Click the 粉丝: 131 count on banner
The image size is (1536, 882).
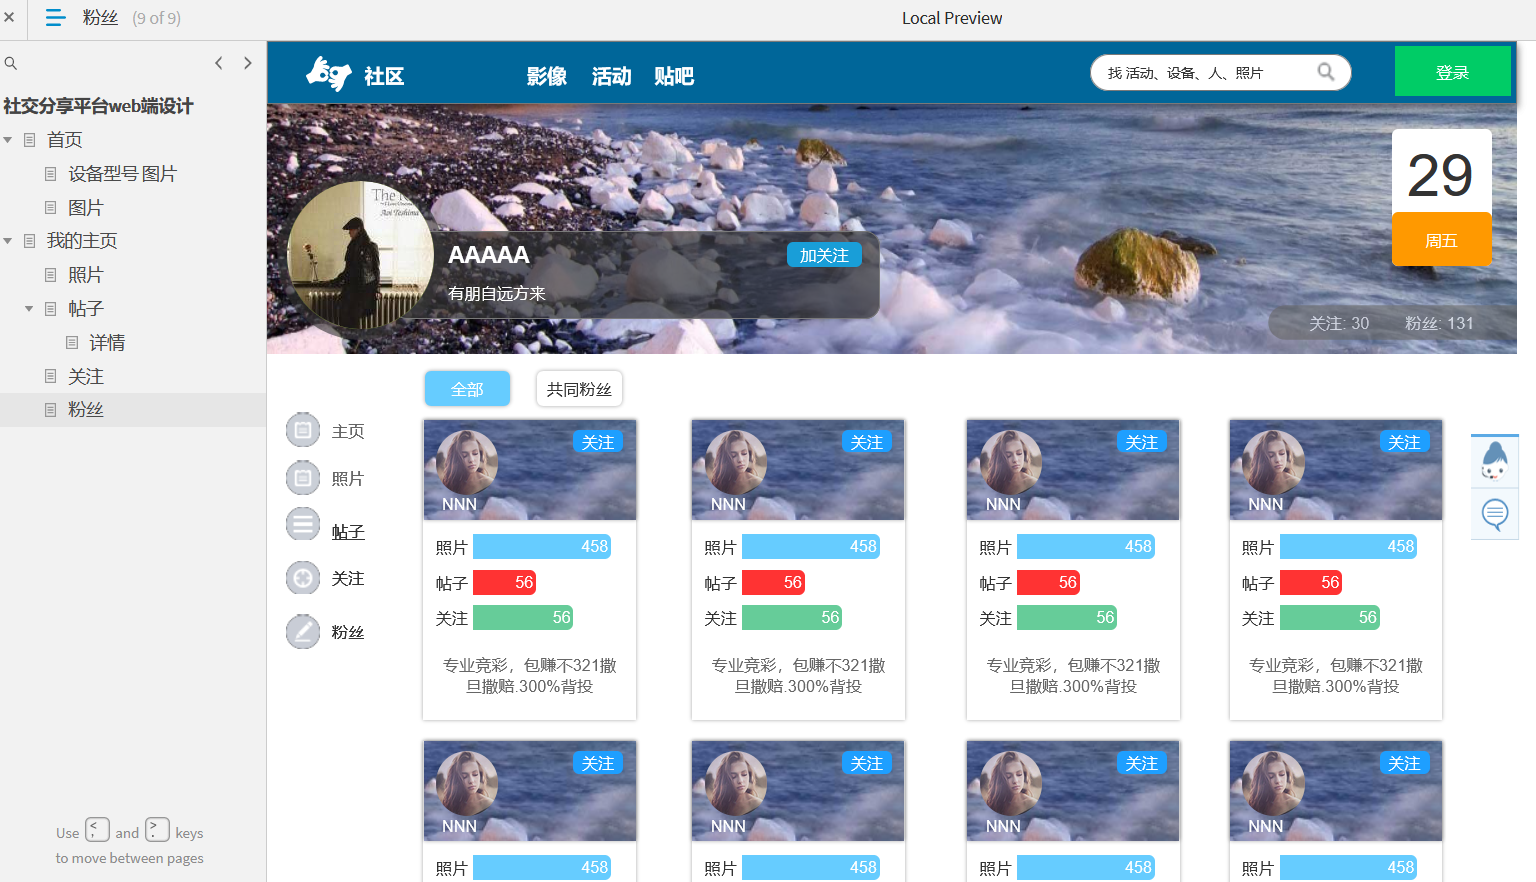click(x=1439, y=323)
